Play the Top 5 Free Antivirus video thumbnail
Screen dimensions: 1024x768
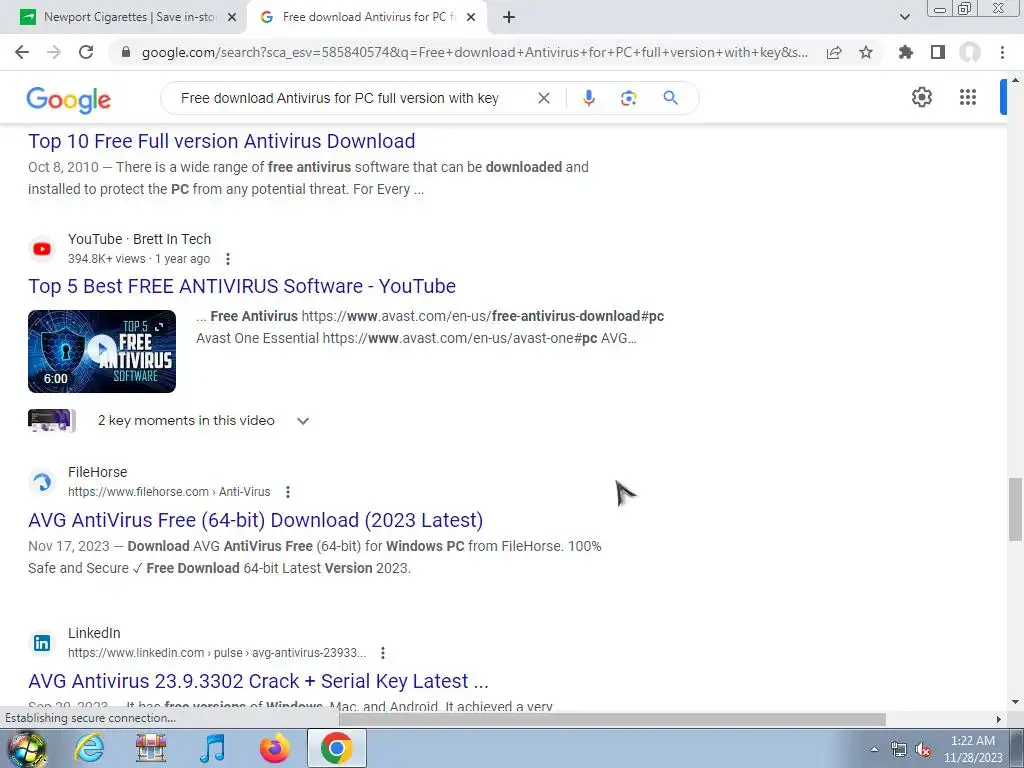coord(102,351)
